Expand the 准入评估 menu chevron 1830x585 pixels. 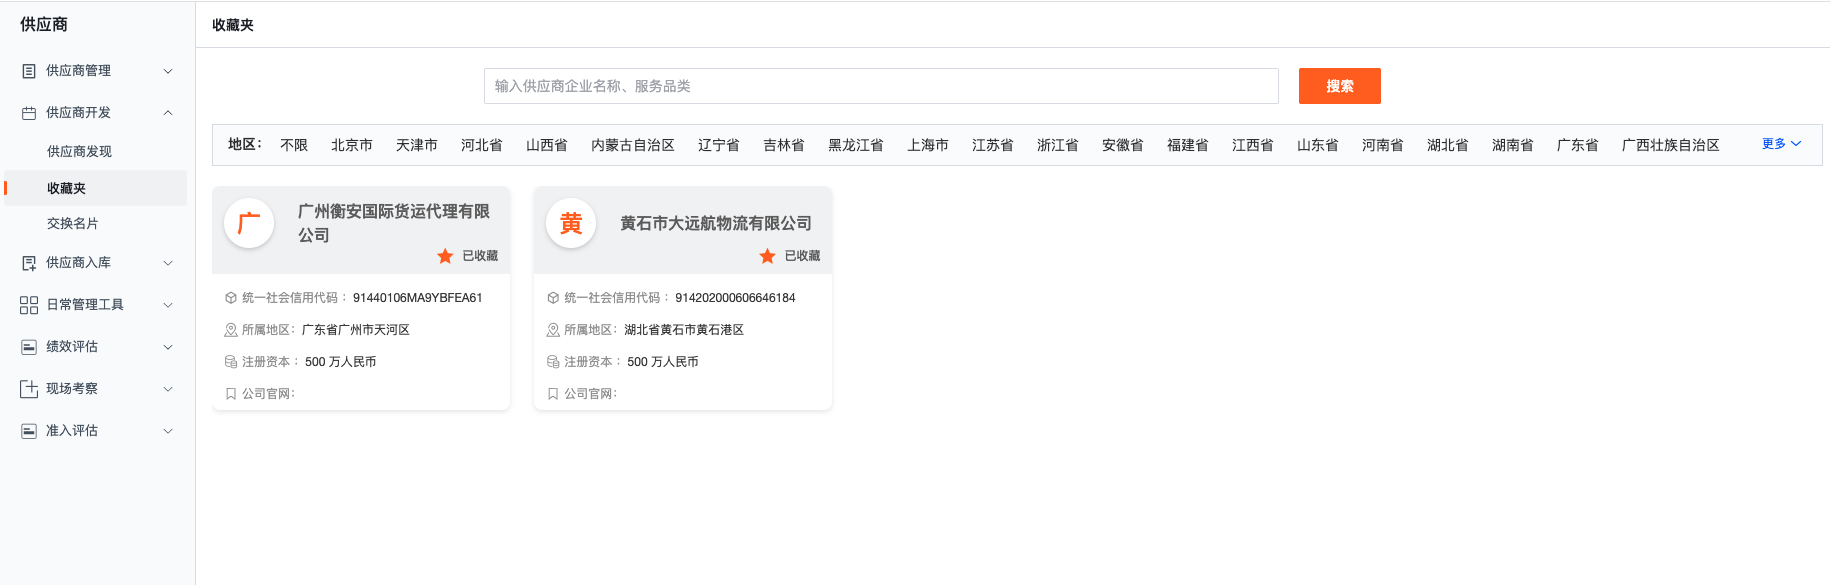coord(168,431)
